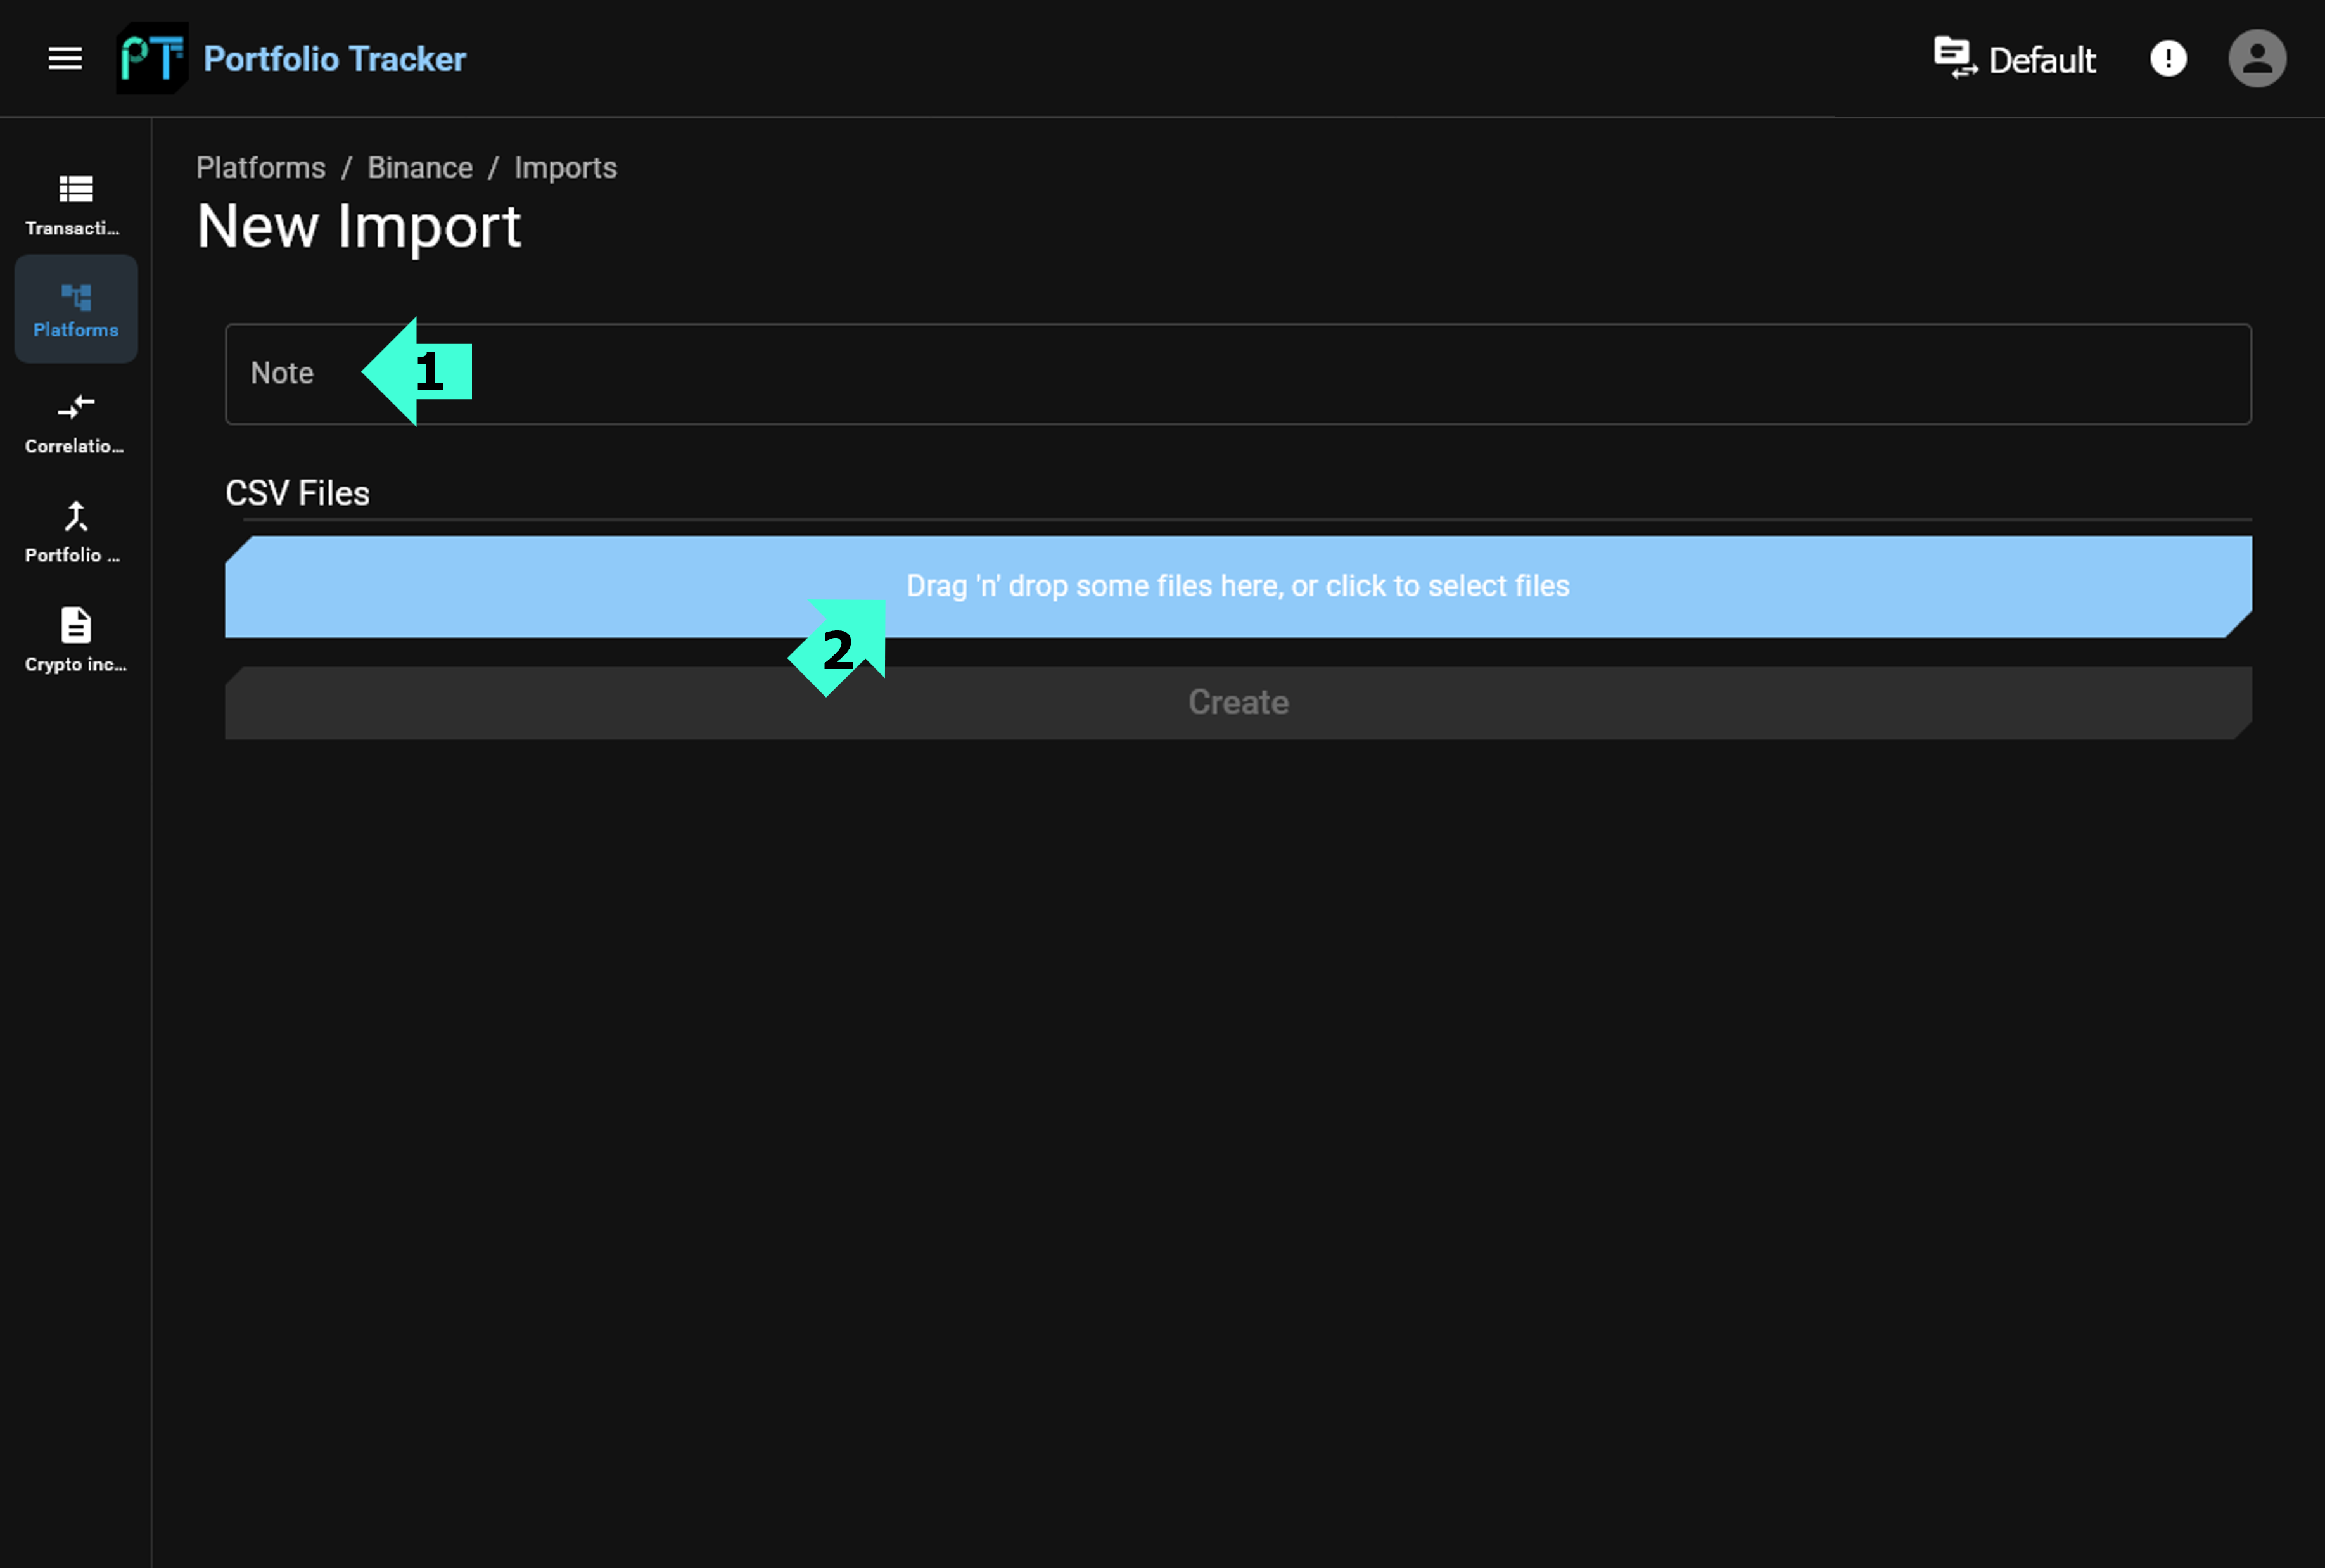The width and height of the screenshot is (2325, 1568).
Task: Navigate to Platforms breadcrumb
Action: point(261,167)
